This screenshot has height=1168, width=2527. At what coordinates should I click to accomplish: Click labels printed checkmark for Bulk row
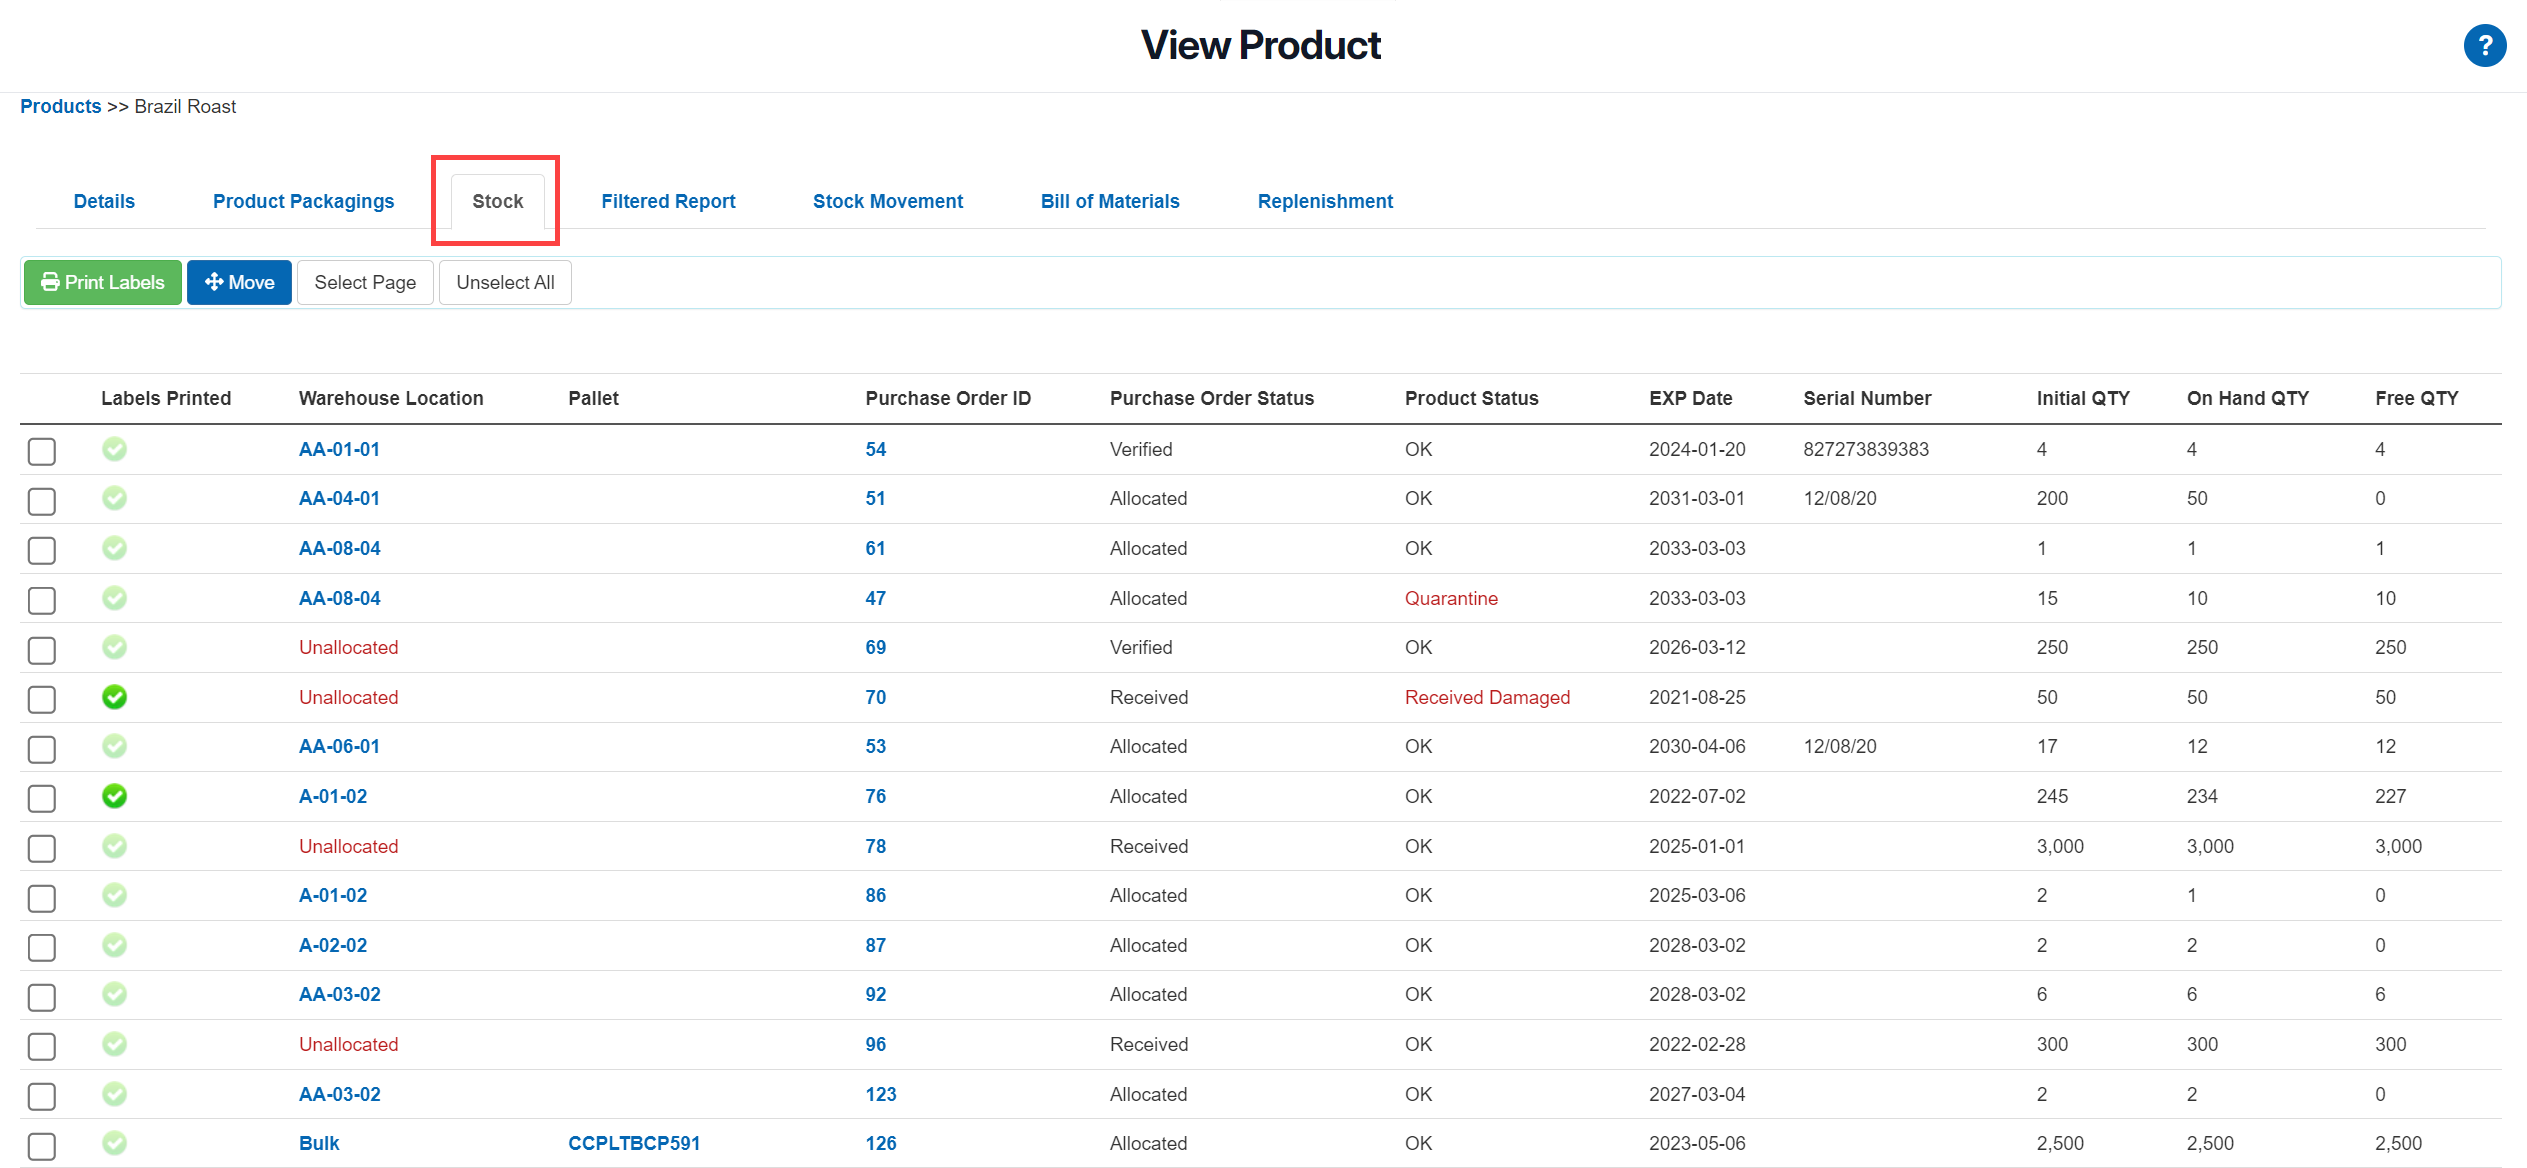pos(115,1143)
